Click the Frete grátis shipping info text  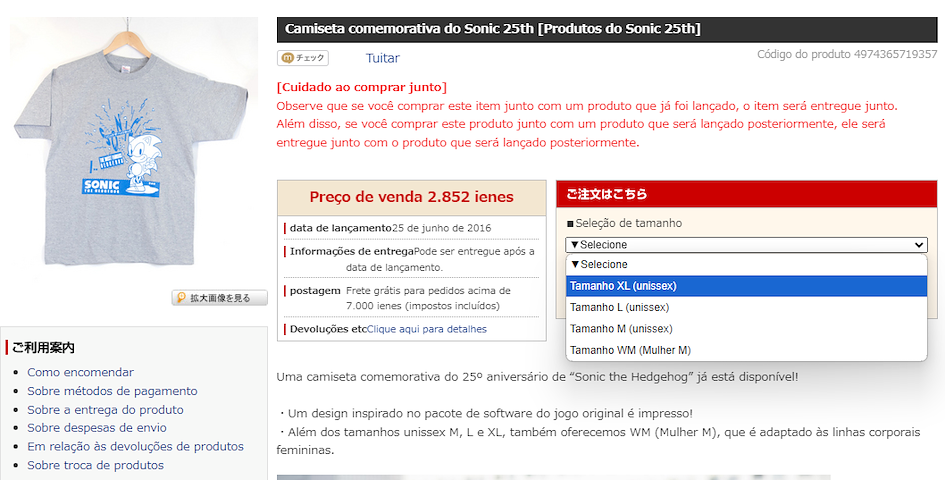pyautogui.click(x=429, y=298)
